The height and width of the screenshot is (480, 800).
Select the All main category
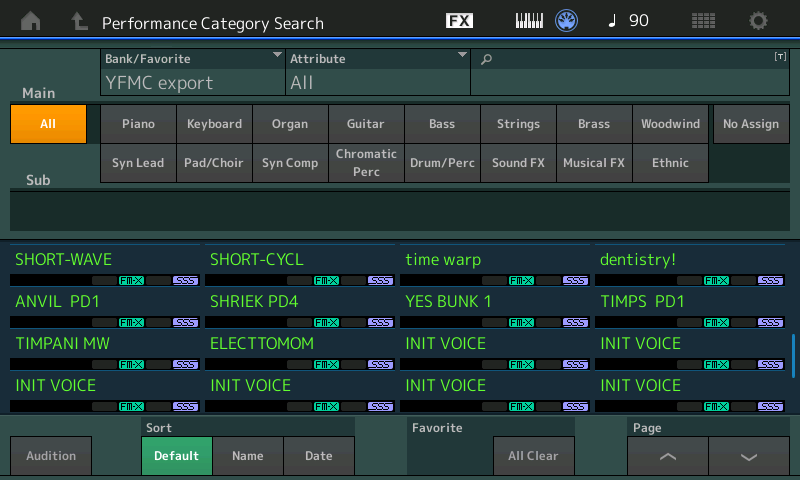[48, 124]
